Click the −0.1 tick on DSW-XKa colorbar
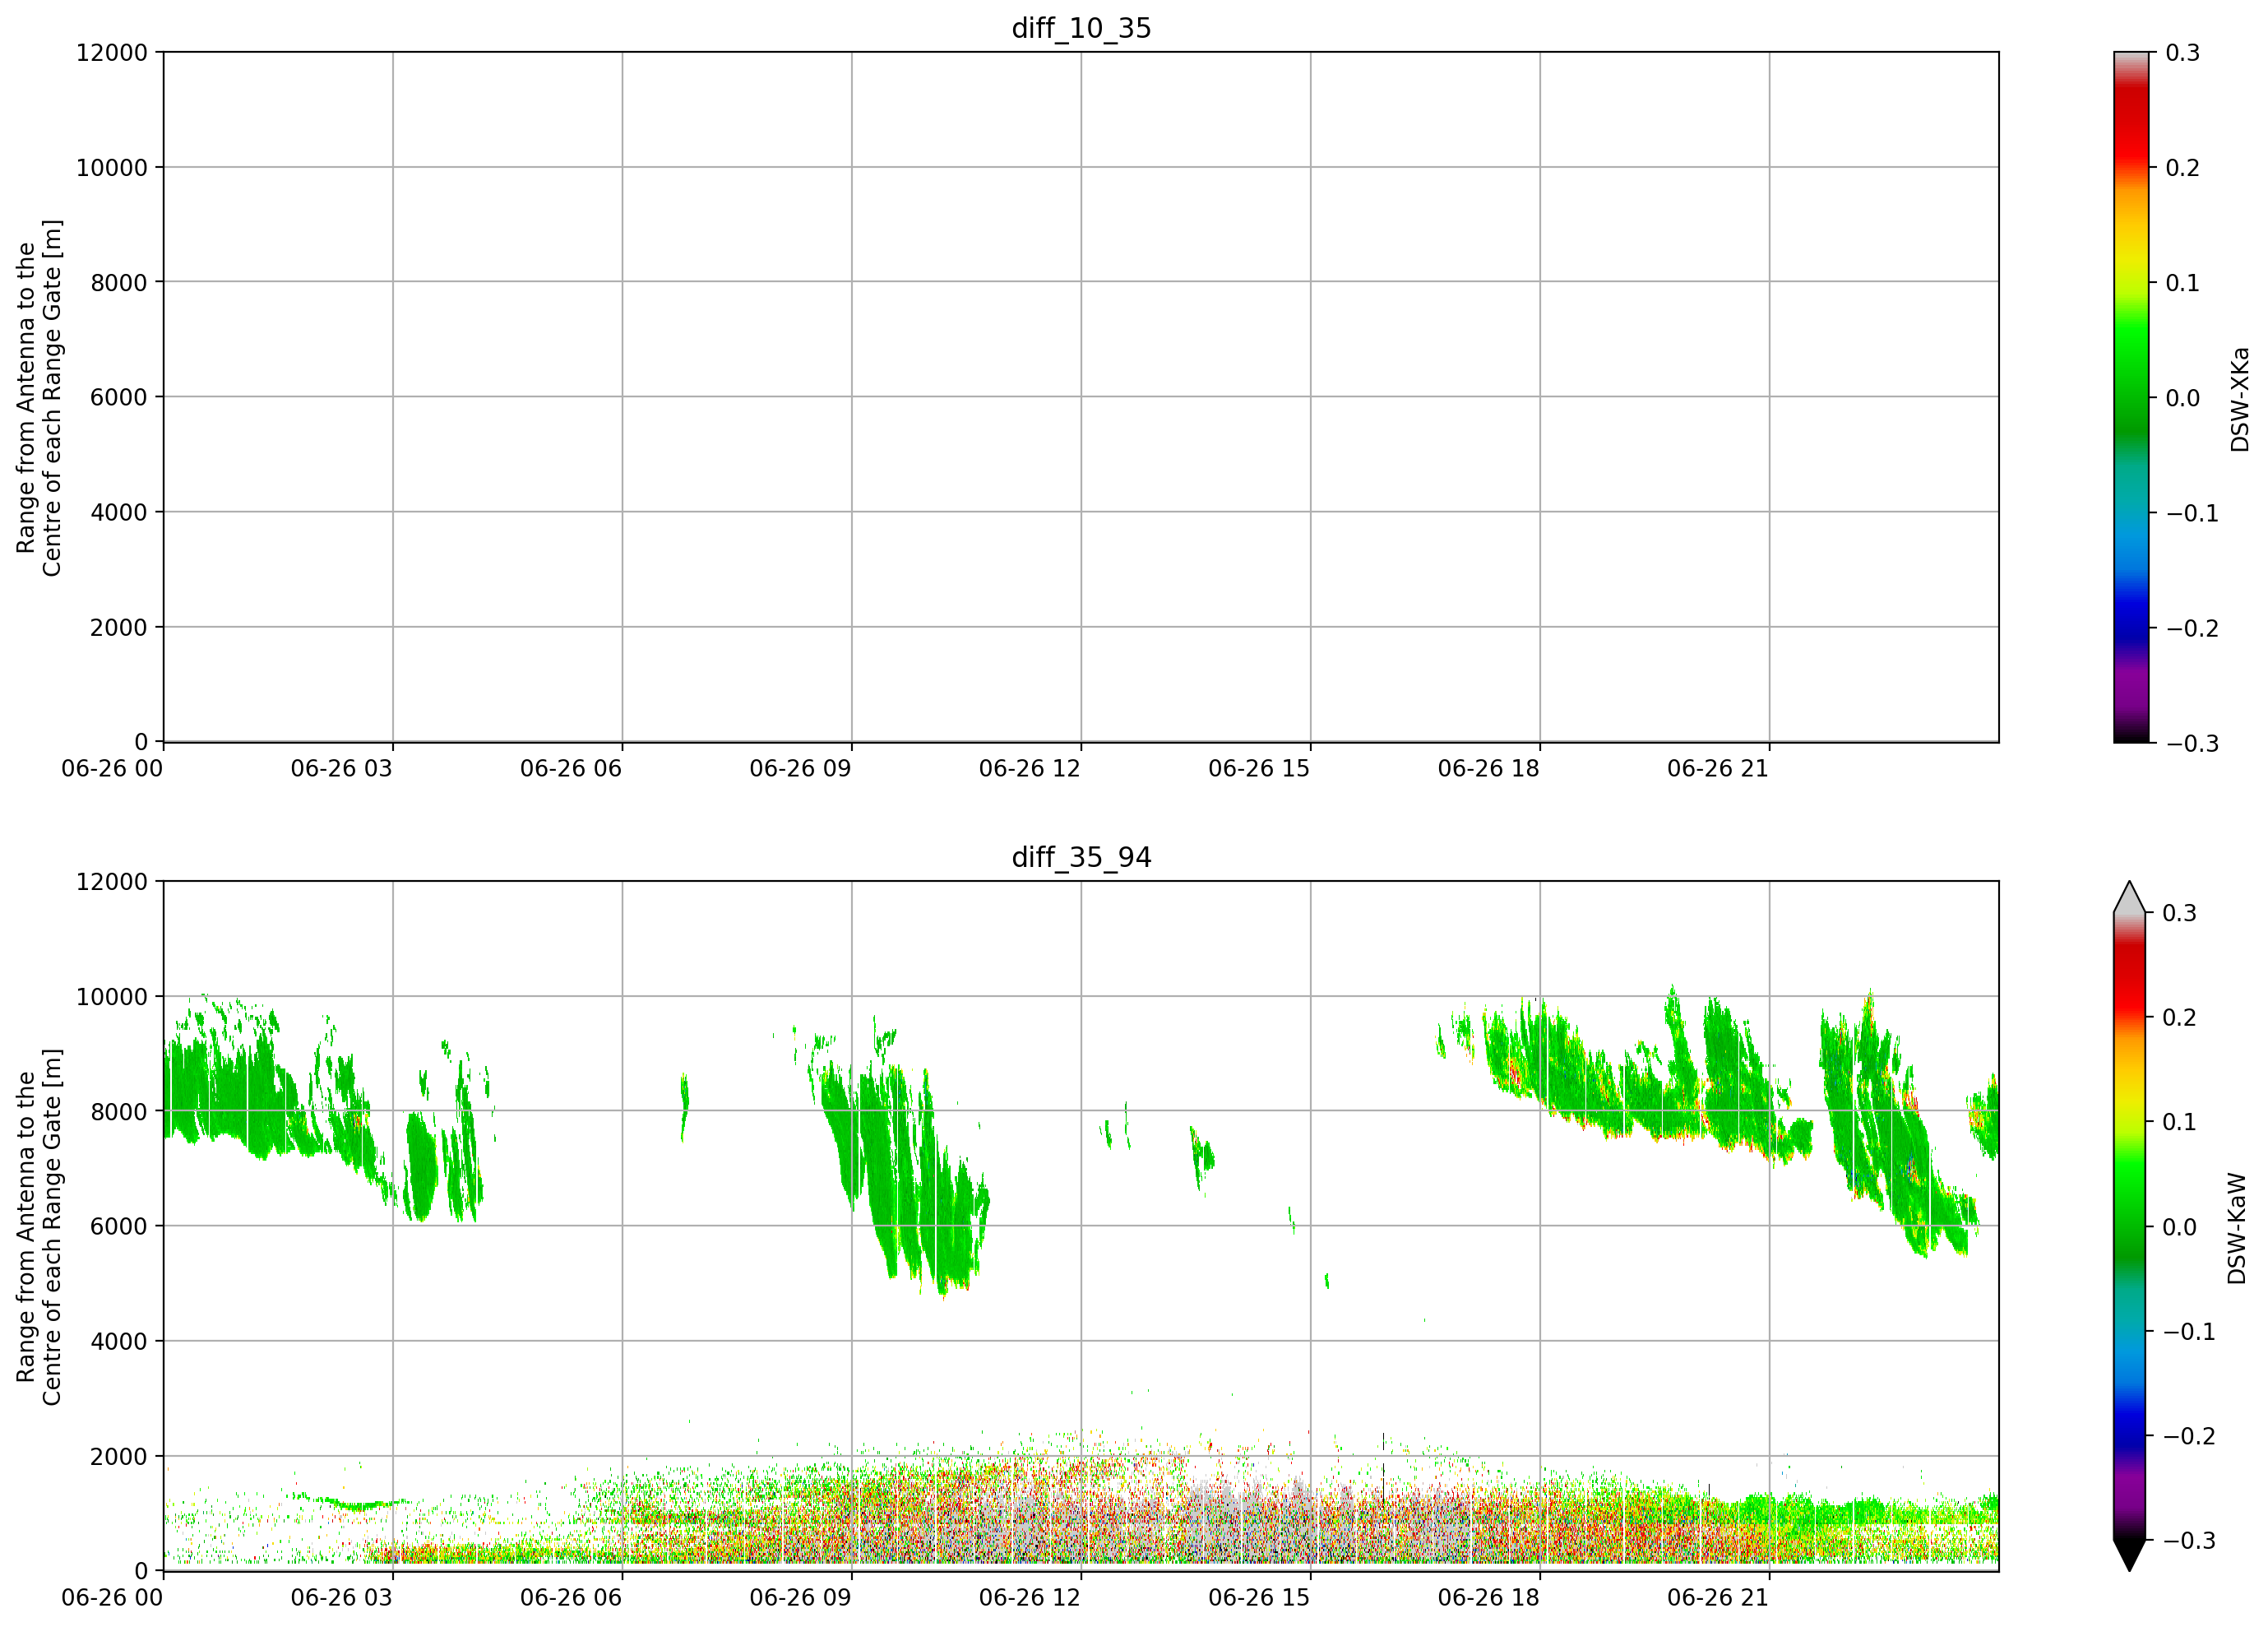The height and width of the screenshot is (1627, 2268). [2192, 512]
